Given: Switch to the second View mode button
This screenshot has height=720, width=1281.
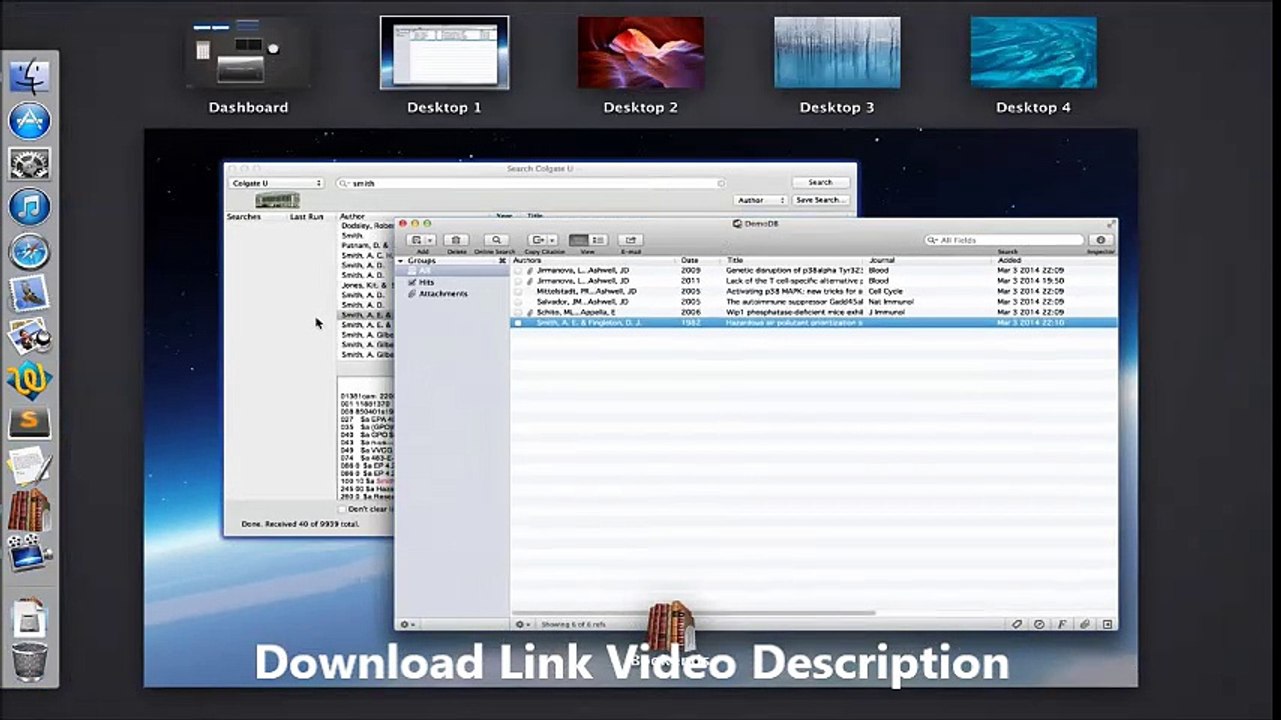Looking at the screenshot, I should 598,240.
